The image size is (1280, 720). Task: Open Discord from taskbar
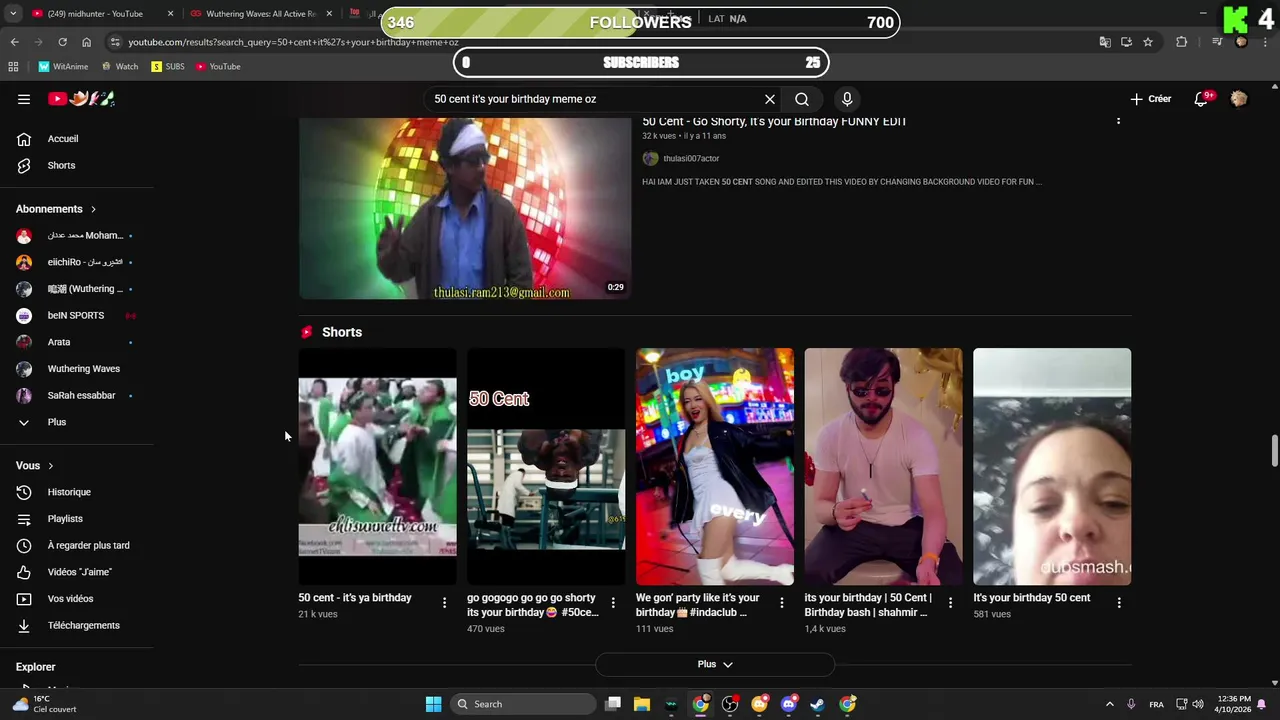789,704
